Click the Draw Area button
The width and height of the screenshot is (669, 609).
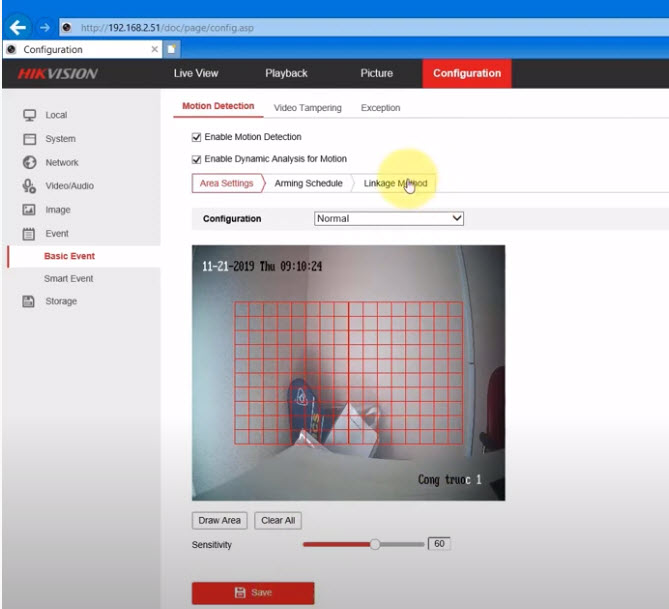(x=220, y=520)
